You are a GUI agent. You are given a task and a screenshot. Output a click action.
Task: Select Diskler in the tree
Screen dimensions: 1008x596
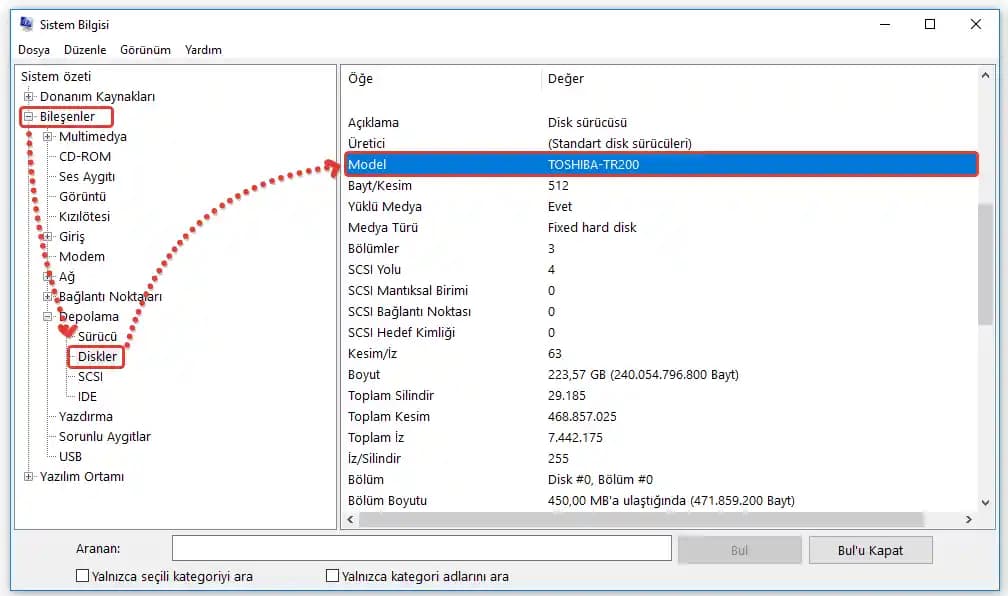tap(97, 357)
